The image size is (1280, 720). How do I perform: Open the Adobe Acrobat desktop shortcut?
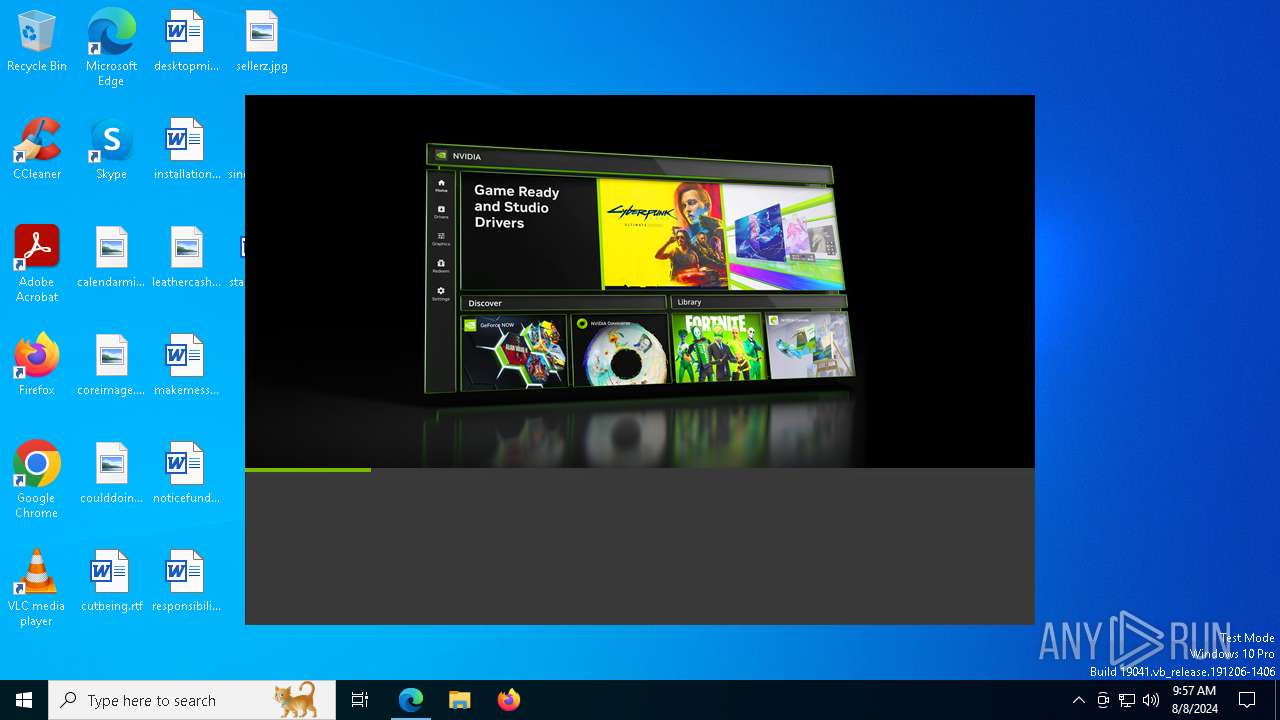click(37, 265)
